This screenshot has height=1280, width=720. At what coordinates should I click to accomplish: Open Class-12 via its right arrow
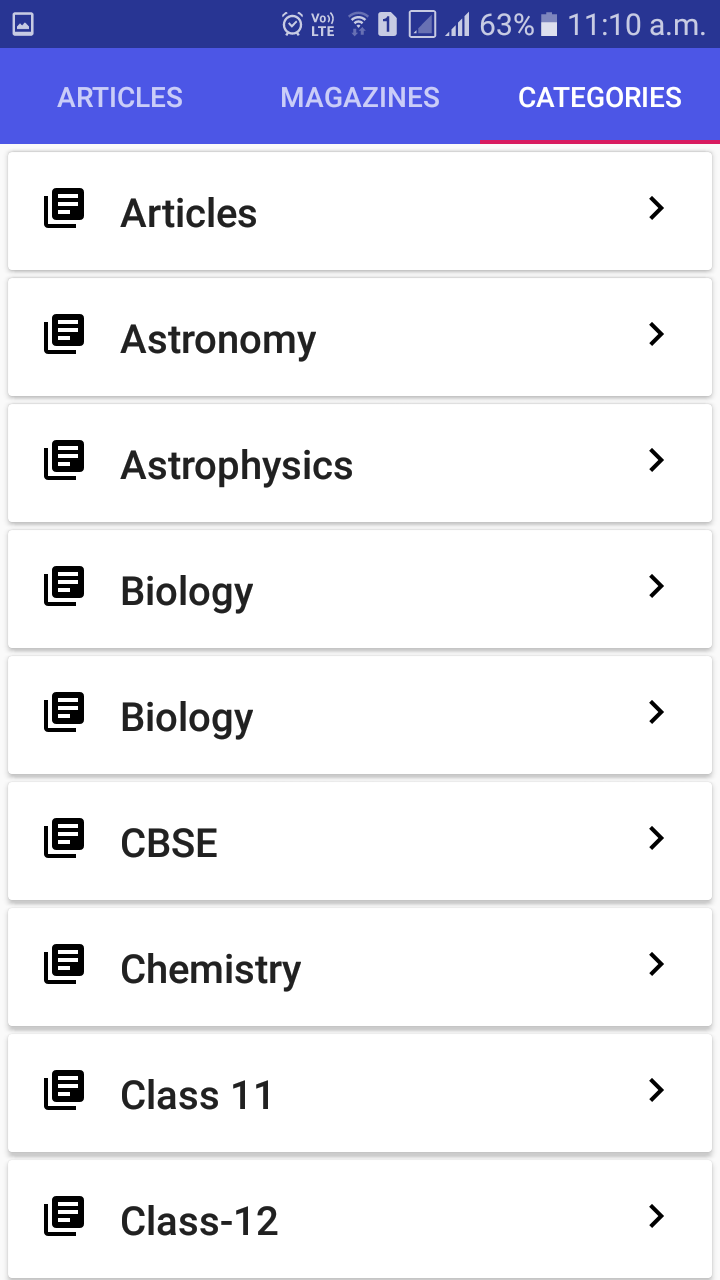point(656,1216)
